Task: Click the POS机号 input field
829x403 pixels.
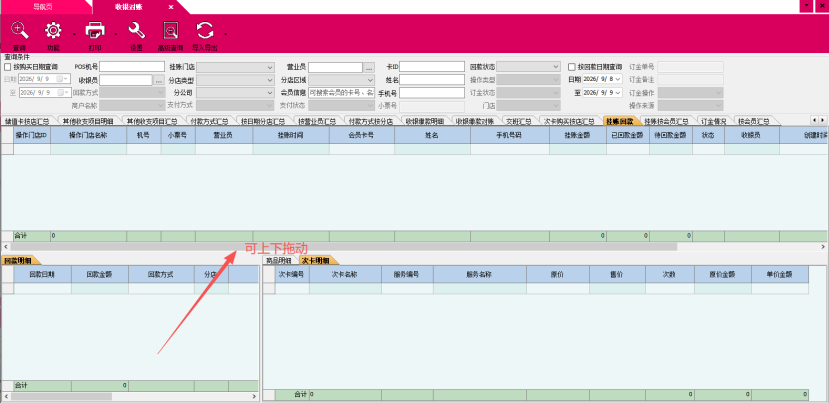Action: pos(132,67)
